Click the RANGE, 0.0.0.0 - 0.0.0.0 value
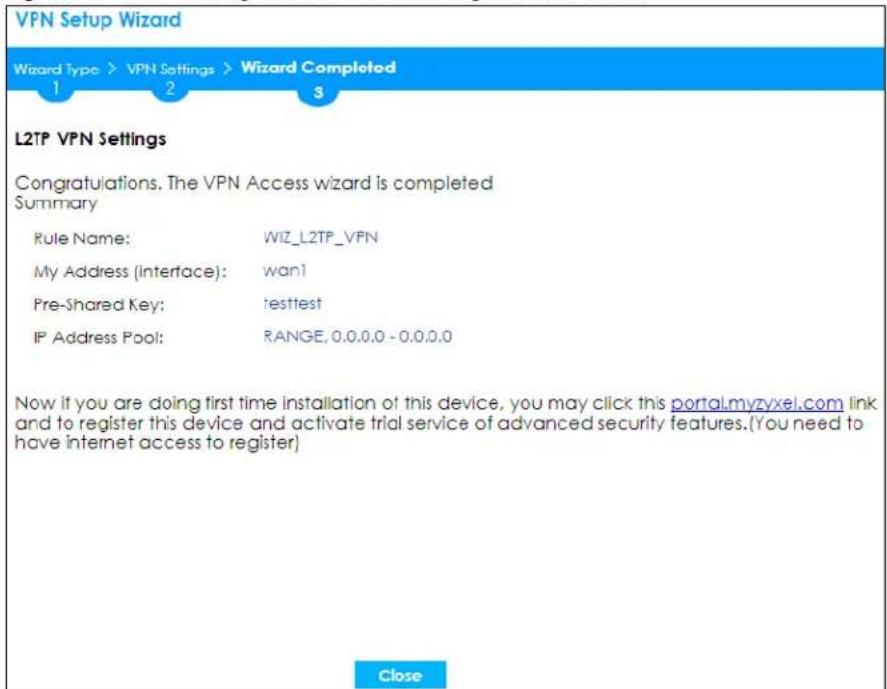This screenshot has width=887, height=689. (x=358, y=337)
